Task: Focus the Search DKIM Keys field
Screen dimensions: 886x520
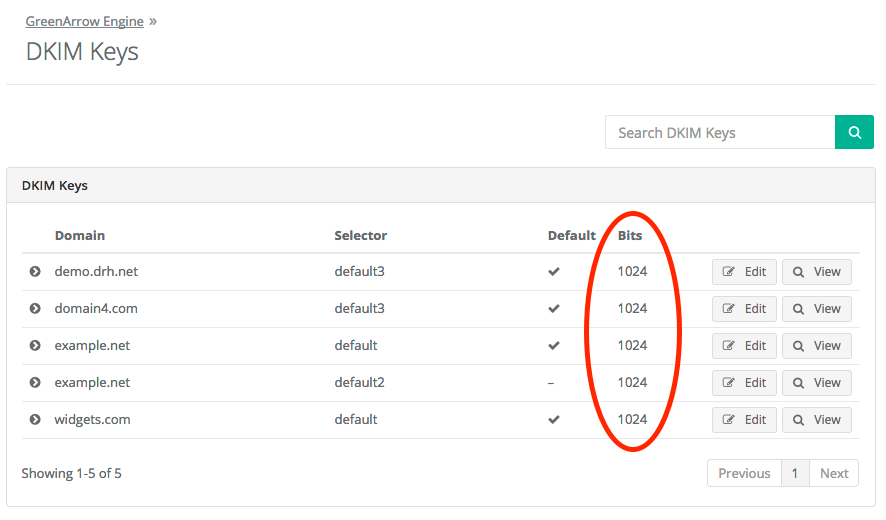Action: point(720,132)
